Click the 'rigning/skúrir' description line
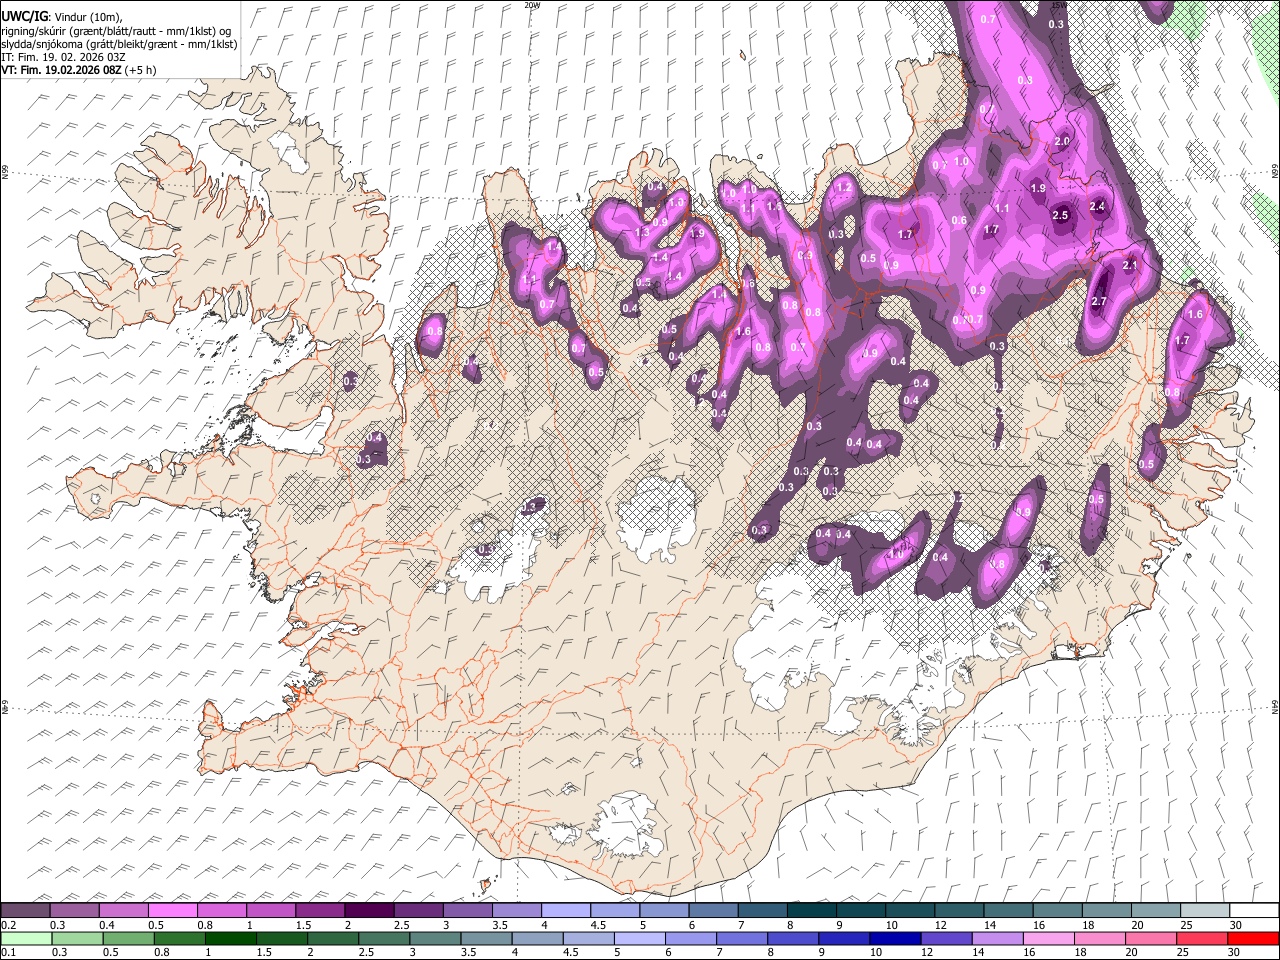 click(x=116, y=31)
